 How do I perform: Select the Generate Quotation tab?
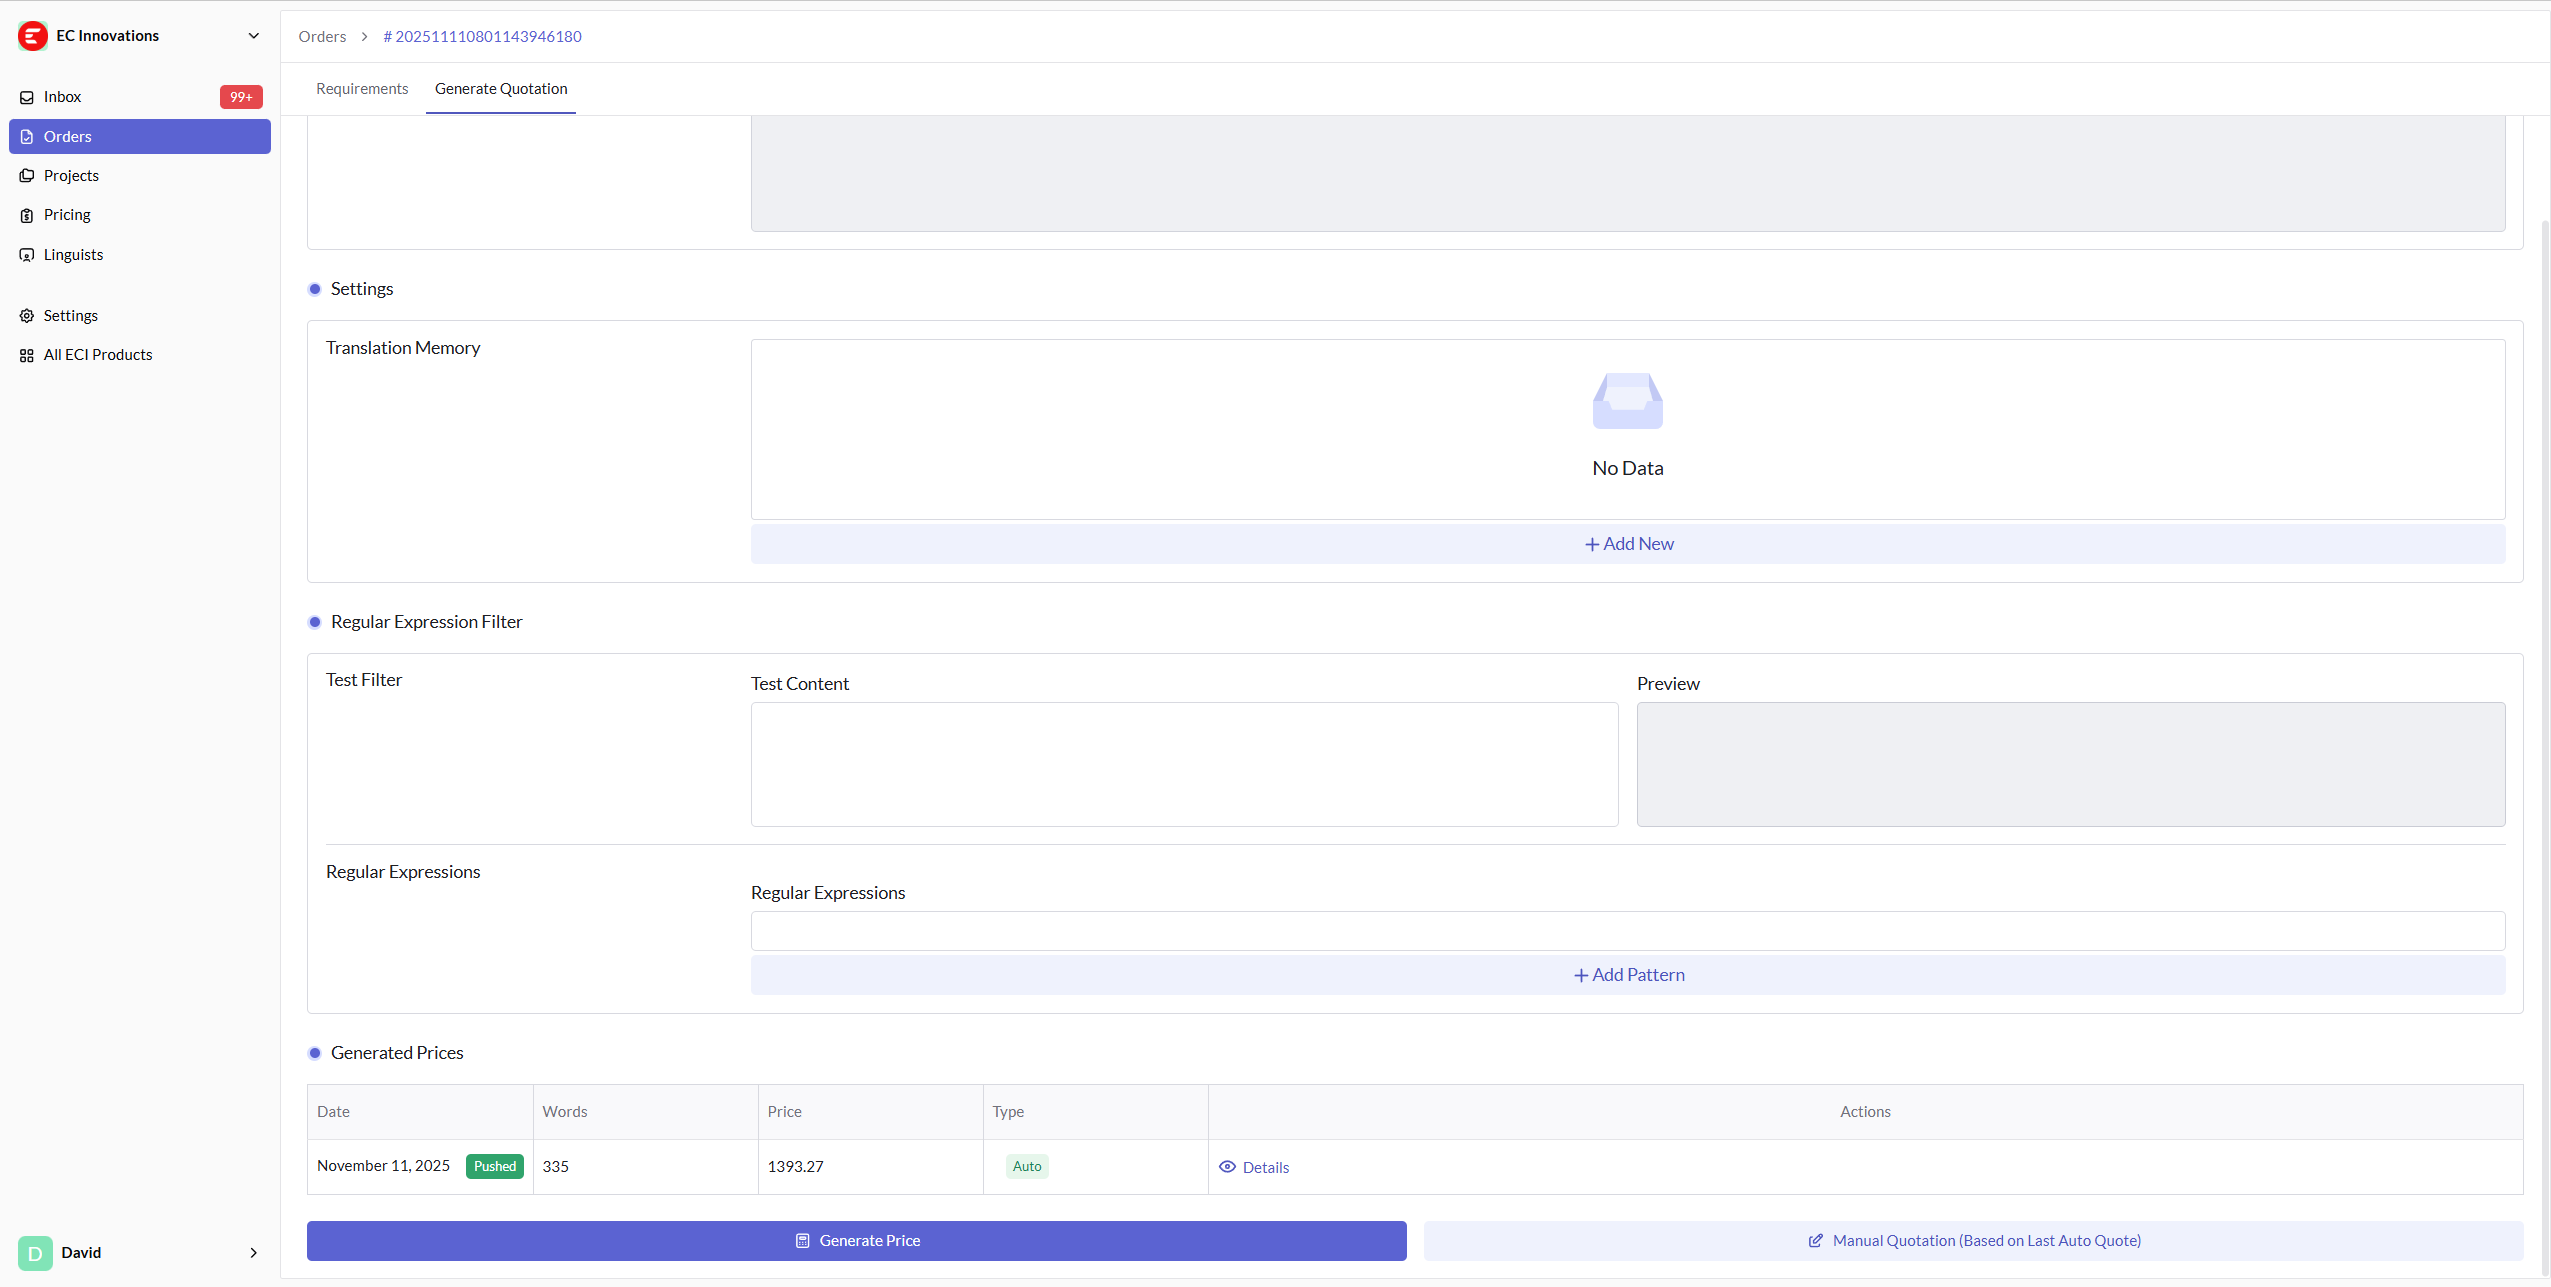(501, 89)
